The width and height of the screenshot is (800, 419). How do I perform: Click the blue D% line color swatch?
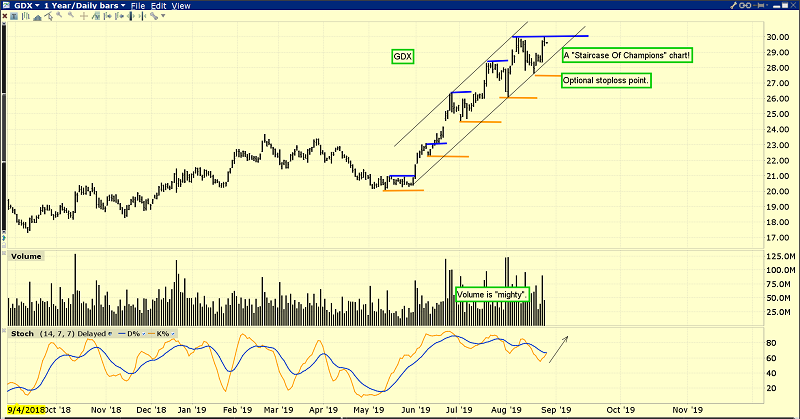121,334
